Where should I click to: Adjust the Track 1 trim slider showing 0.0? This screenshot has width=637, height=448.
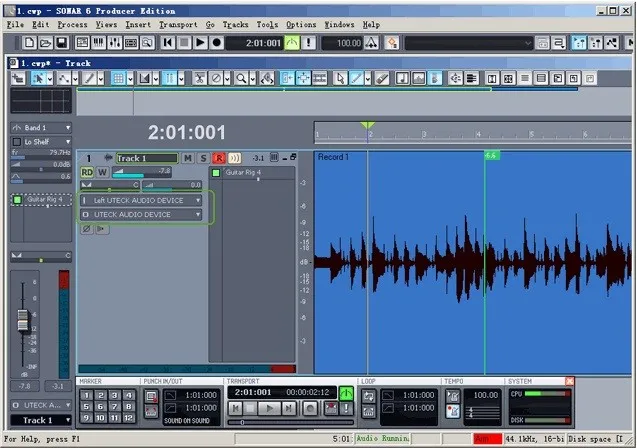[x=172, y=186]
